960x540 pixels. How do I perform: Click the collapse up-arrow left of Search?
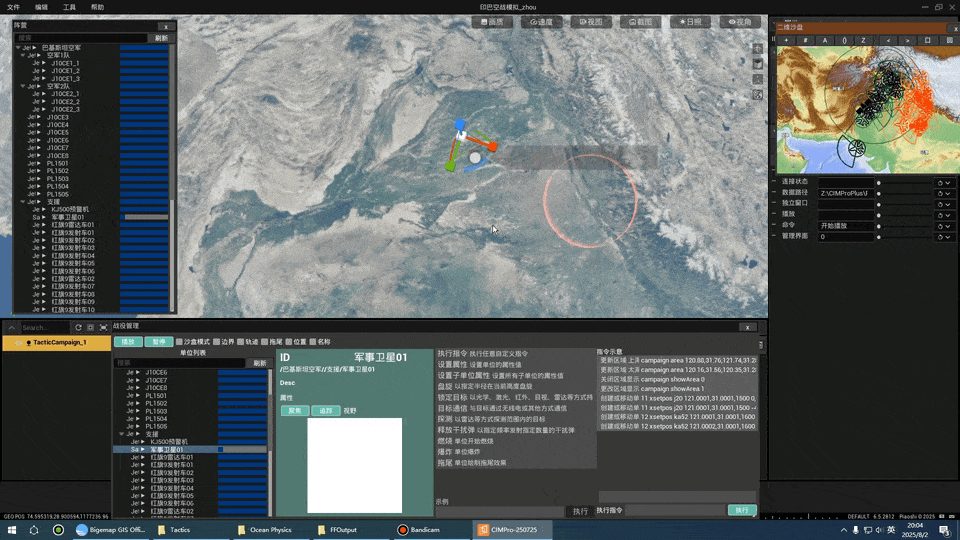(x=12, y=328)
